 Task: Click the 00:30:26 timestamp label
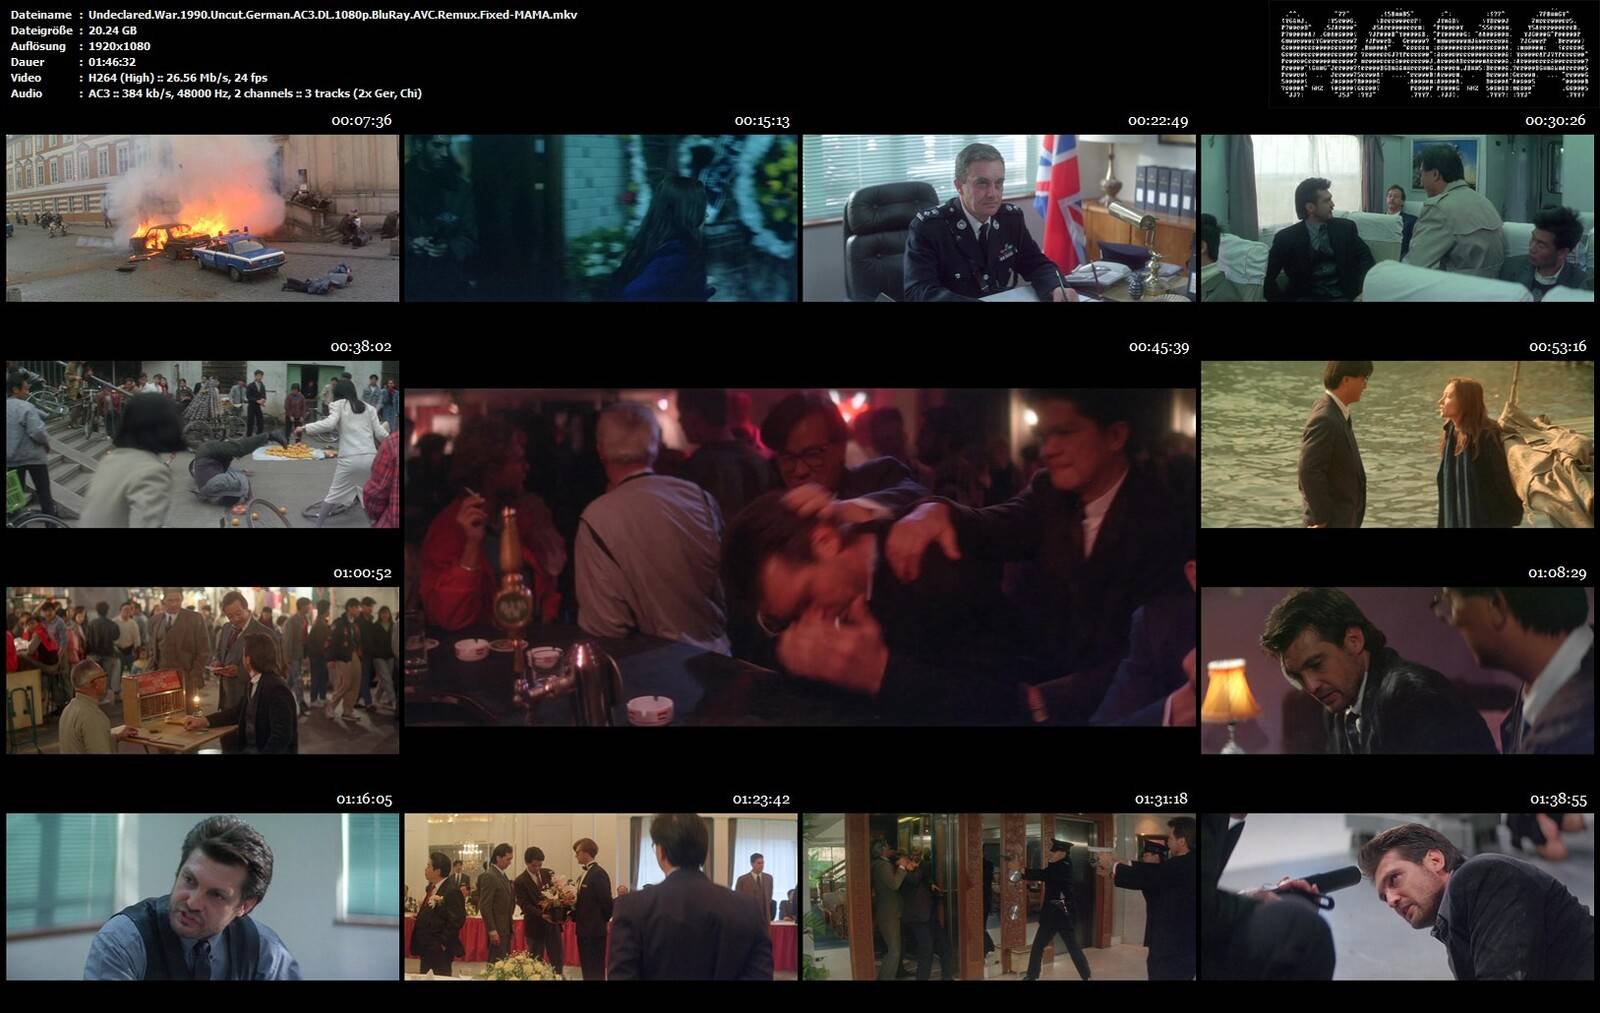pos(1555,121)
